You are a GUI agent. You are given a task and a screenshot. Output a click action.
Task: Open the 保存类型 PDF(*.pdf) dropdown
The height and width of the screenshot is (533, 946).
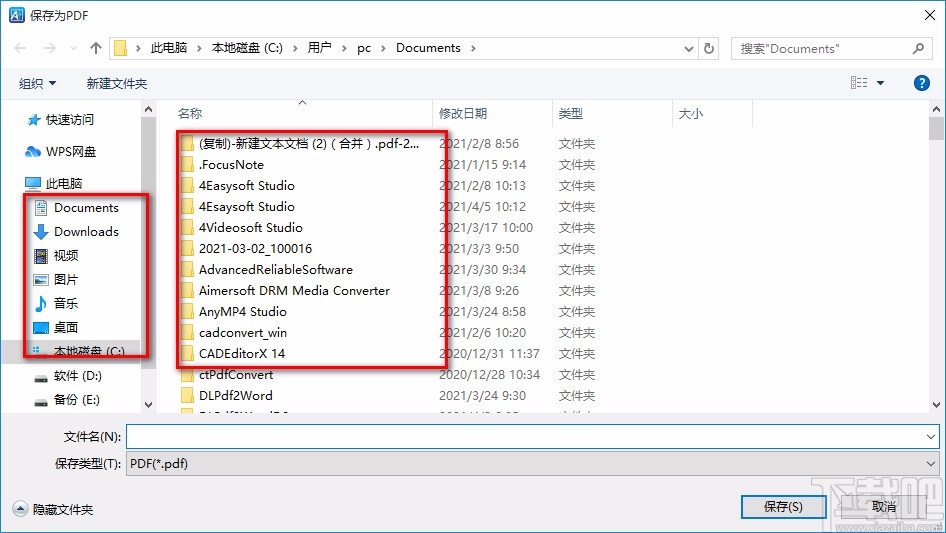(x=532, y=464)
